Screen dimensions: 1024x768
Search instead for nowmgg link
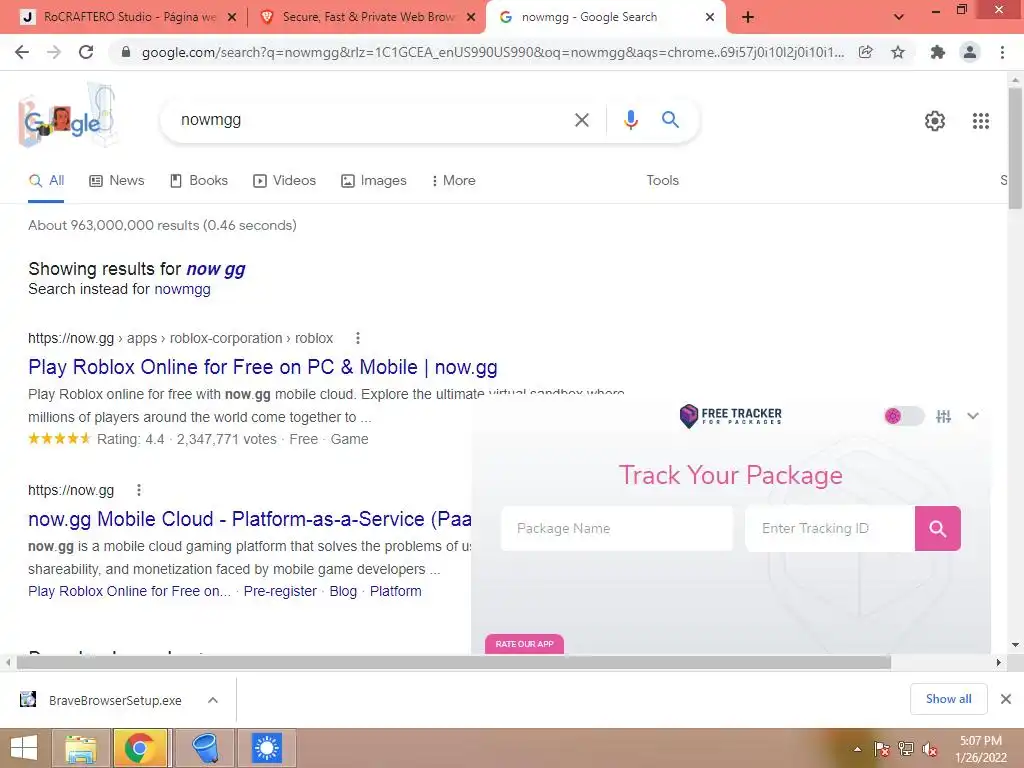[182, 289]
